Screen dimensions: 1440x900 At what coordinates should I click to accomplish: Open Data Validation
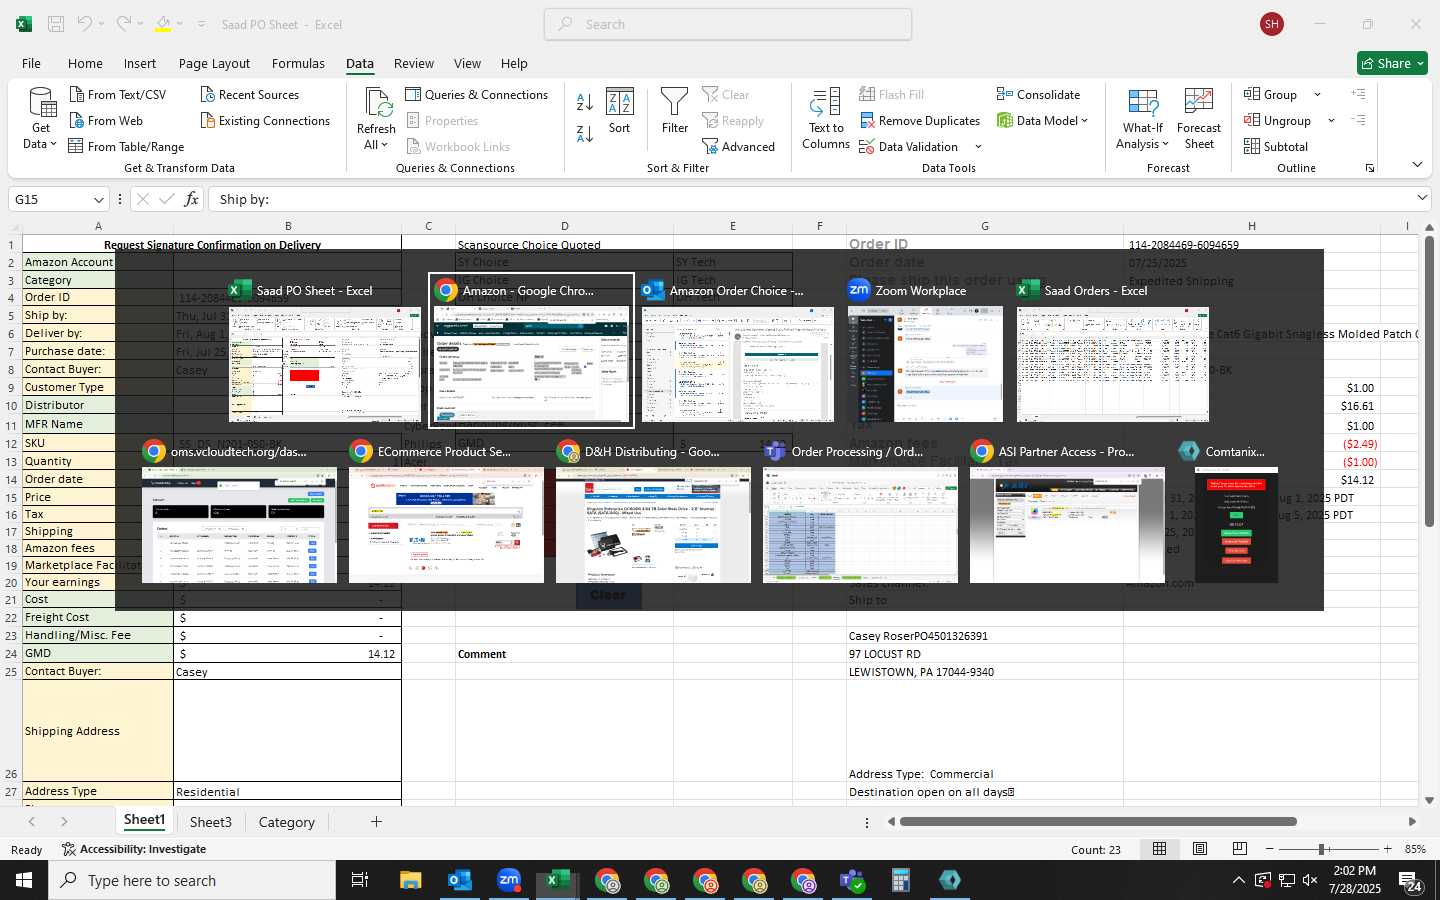[908, 146]
